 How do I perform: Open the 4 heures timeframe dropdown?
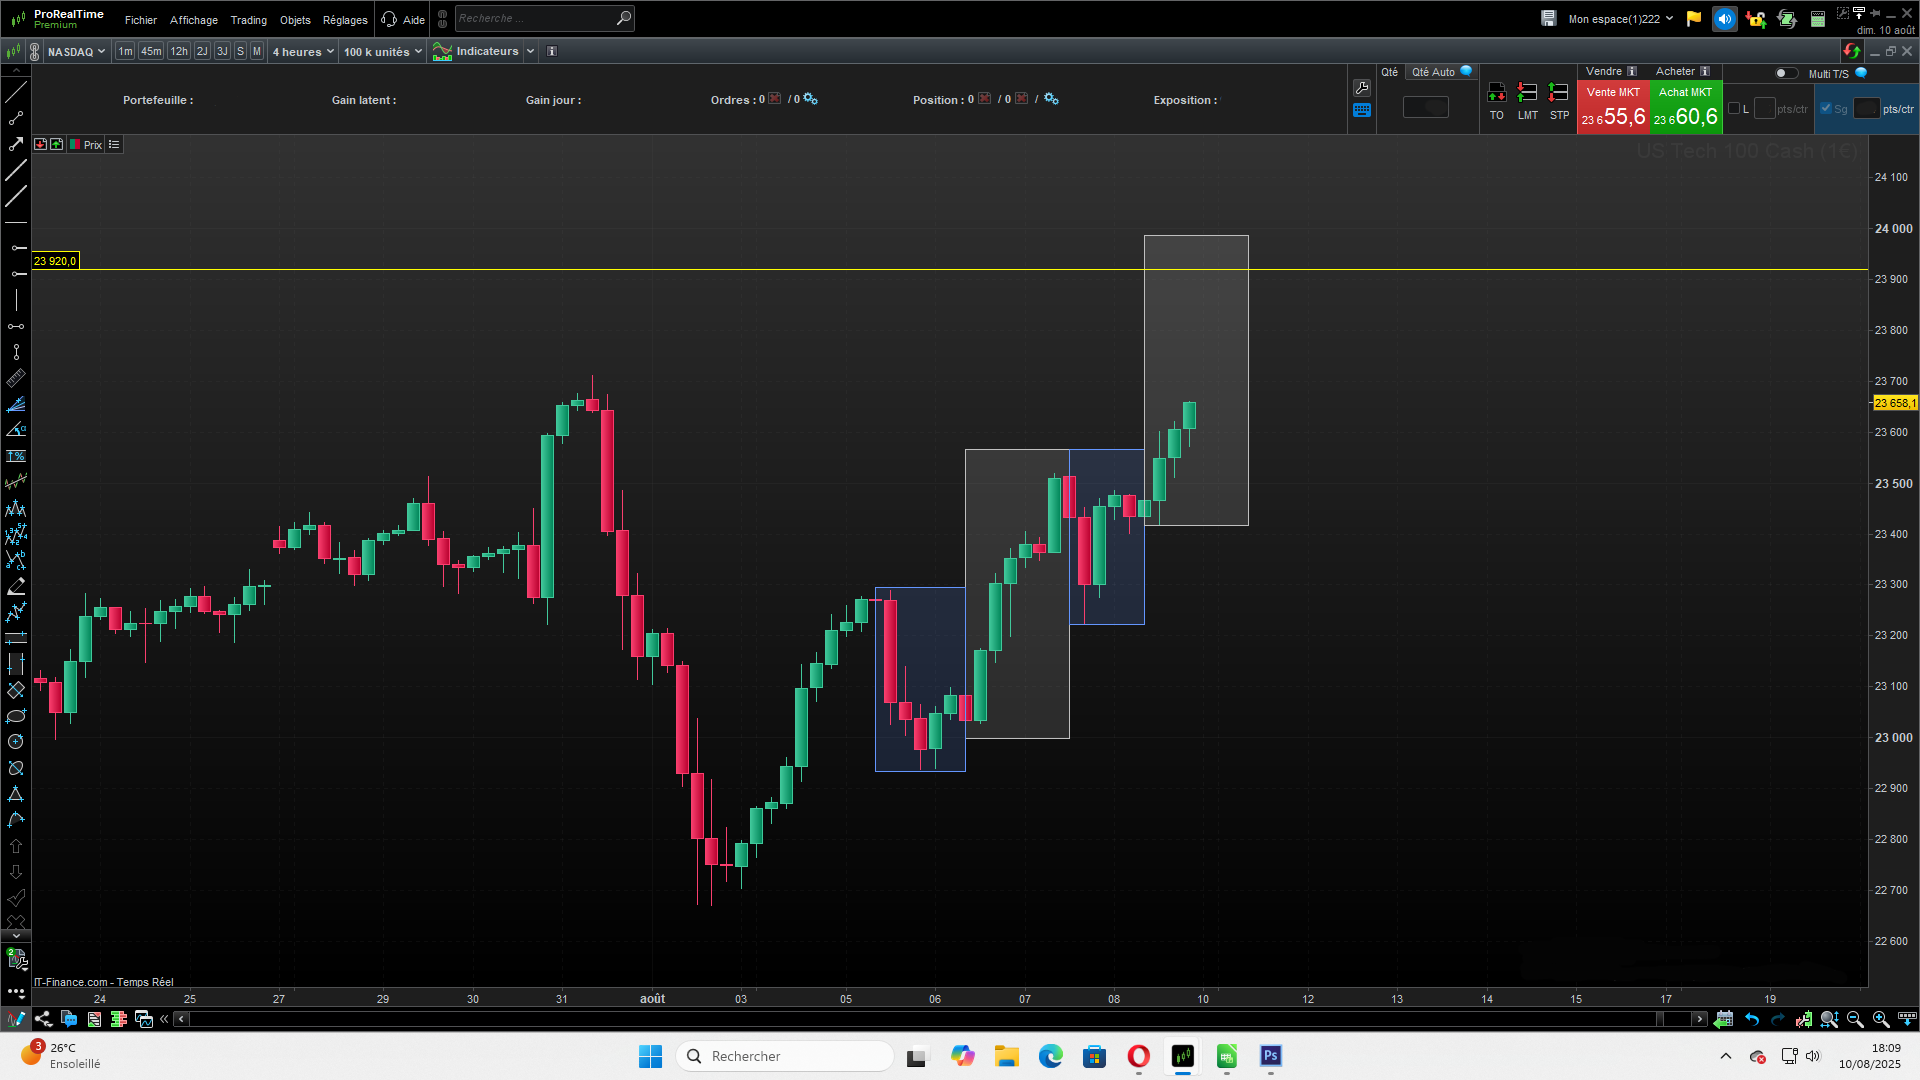pyautogui.click(x=303, y=52)
